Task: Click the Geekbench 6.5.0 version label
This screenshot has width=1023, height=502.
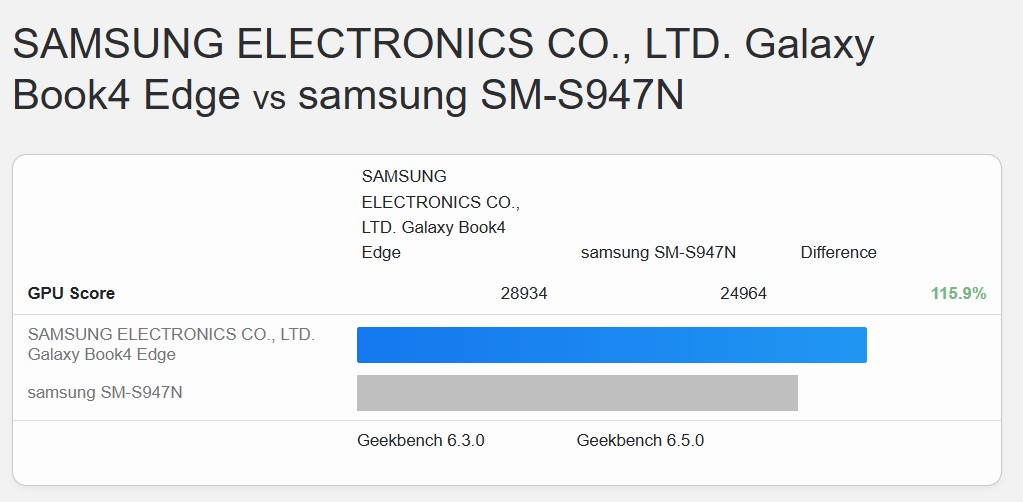Action: pos(640,440)
